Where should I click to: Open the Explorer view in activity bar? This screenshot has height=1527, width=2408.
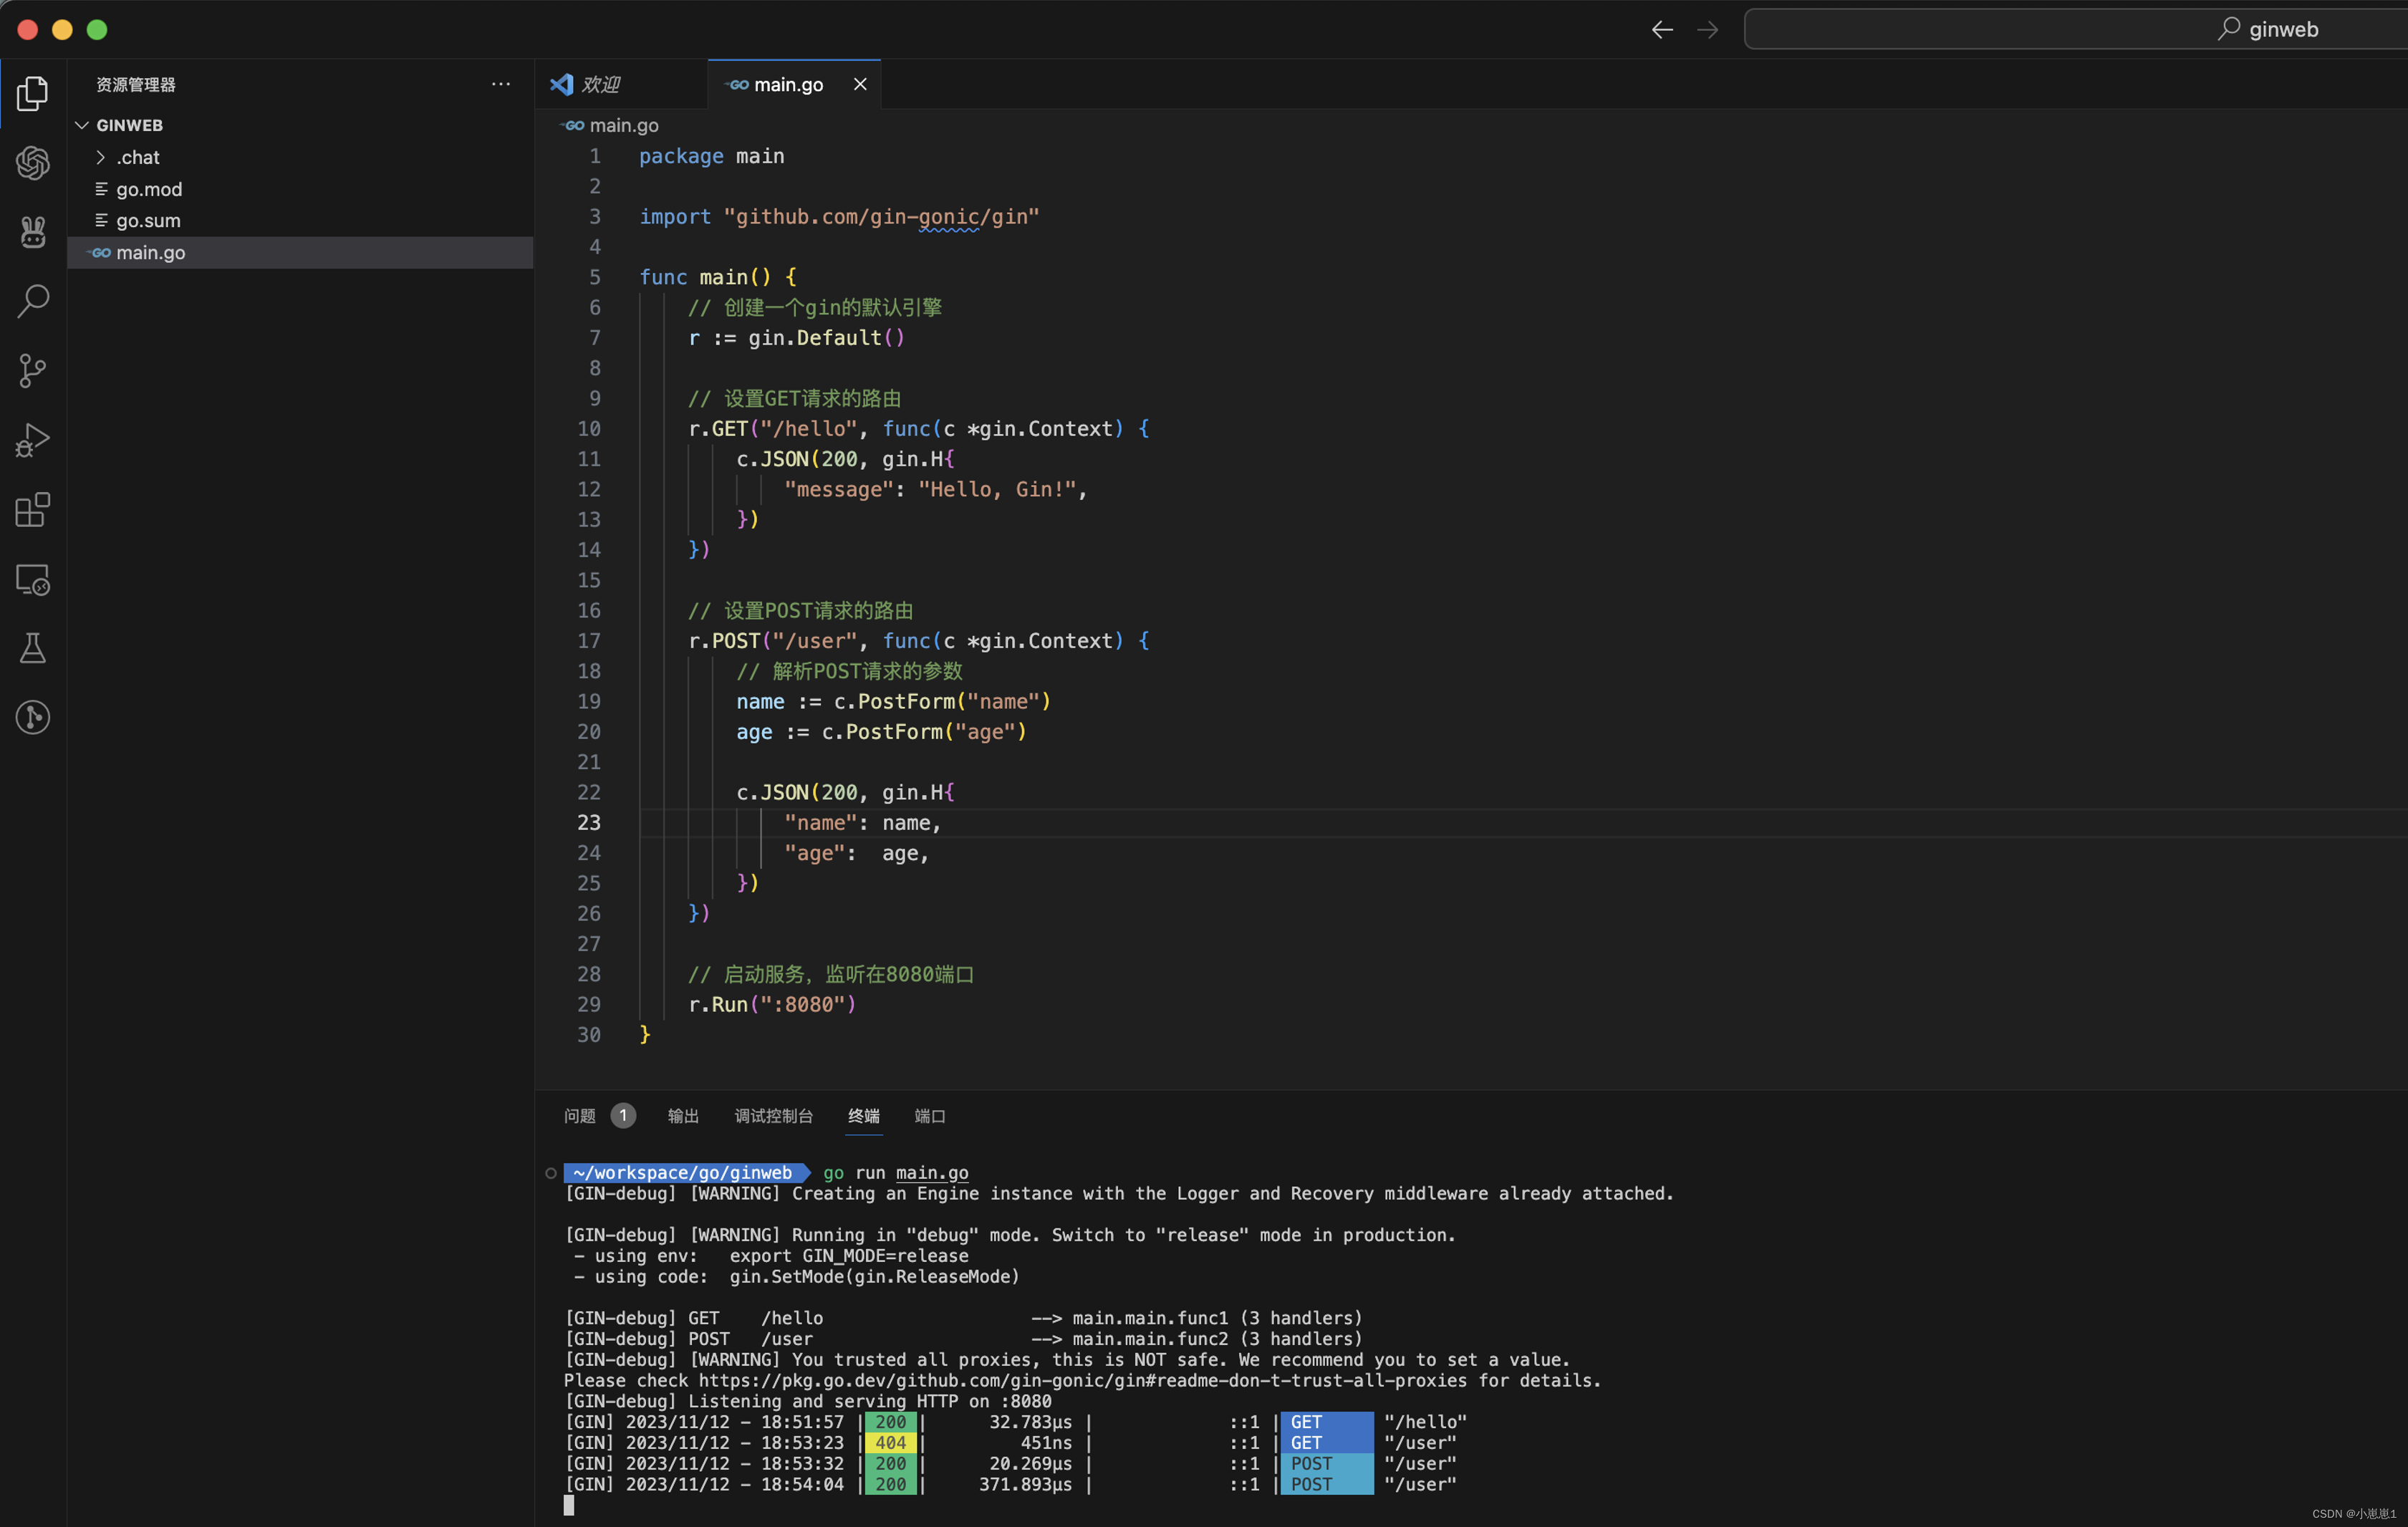click(33, 93)
